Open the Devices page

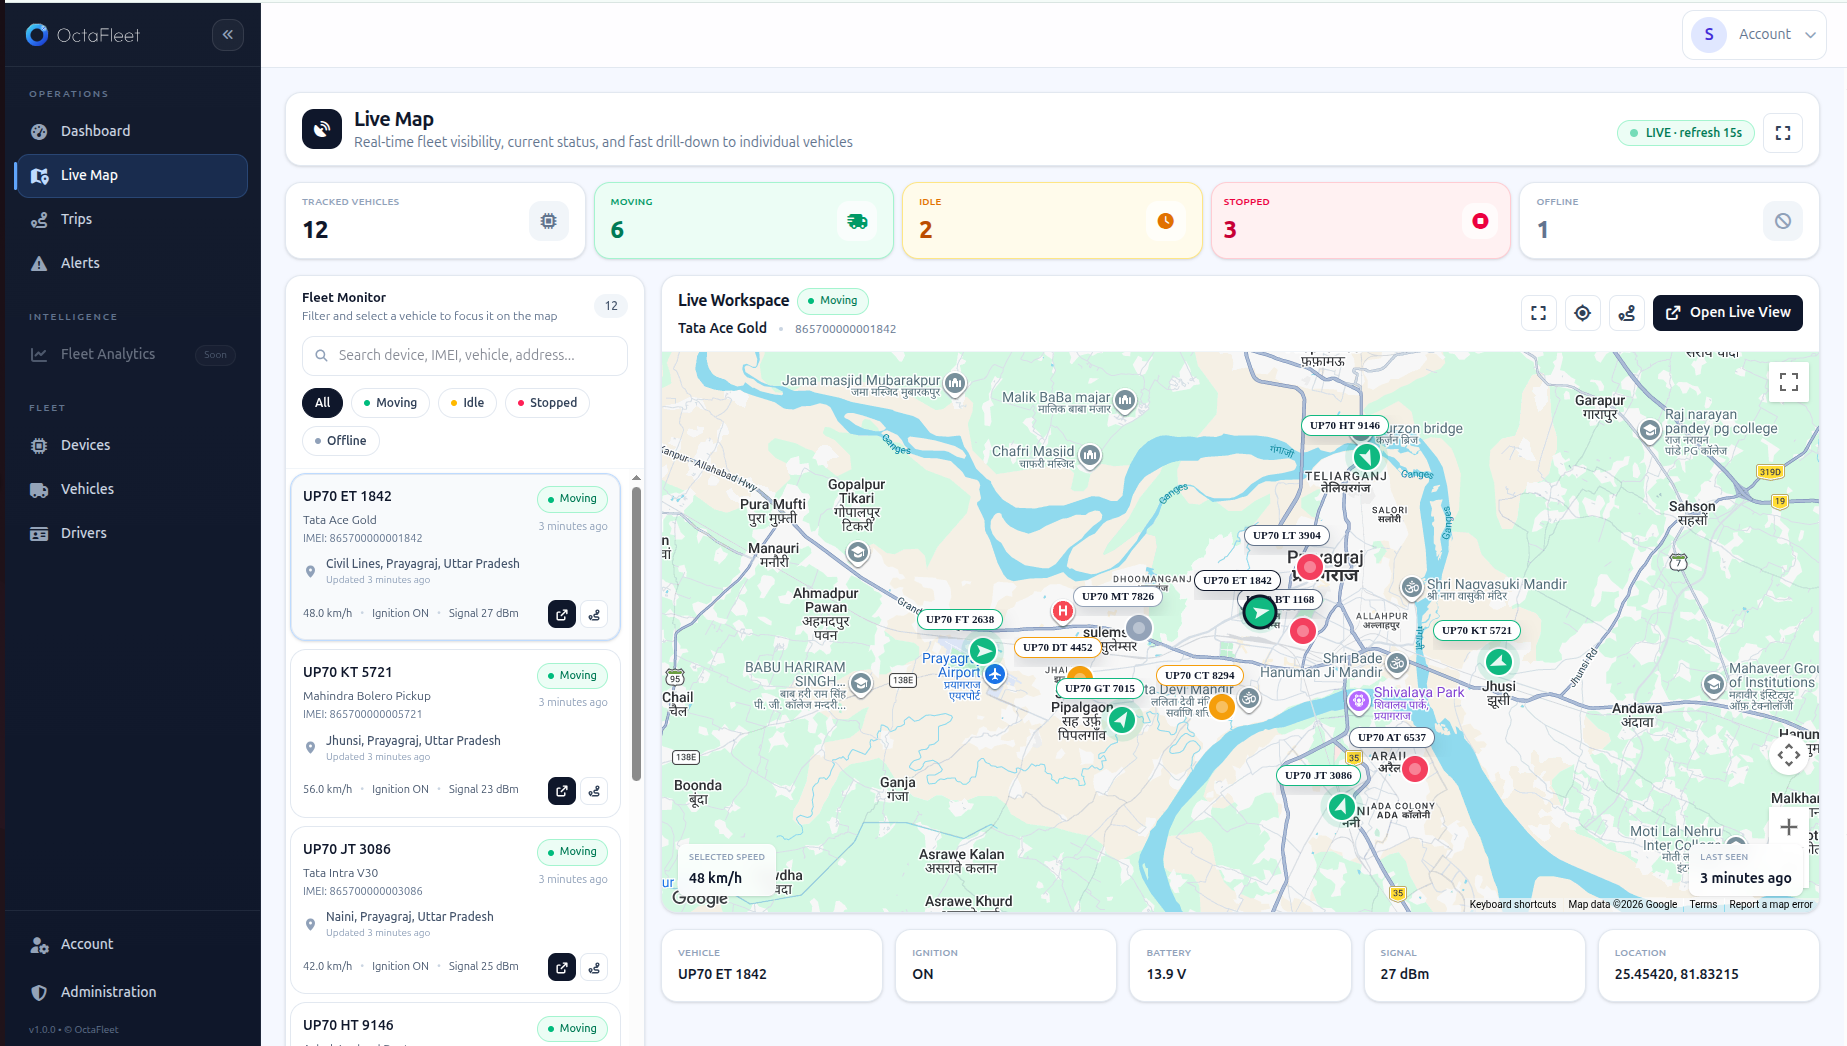point(131,445)
